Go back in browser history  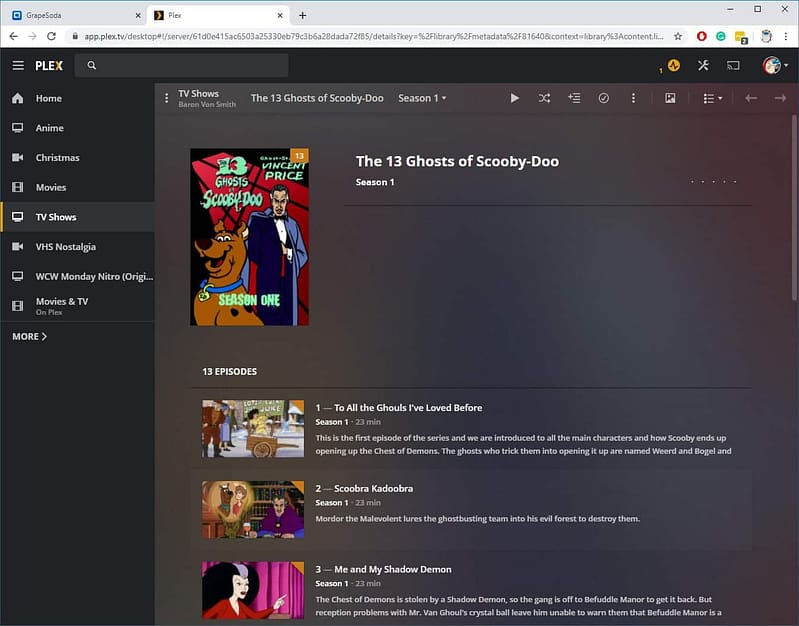pos(14,36)
